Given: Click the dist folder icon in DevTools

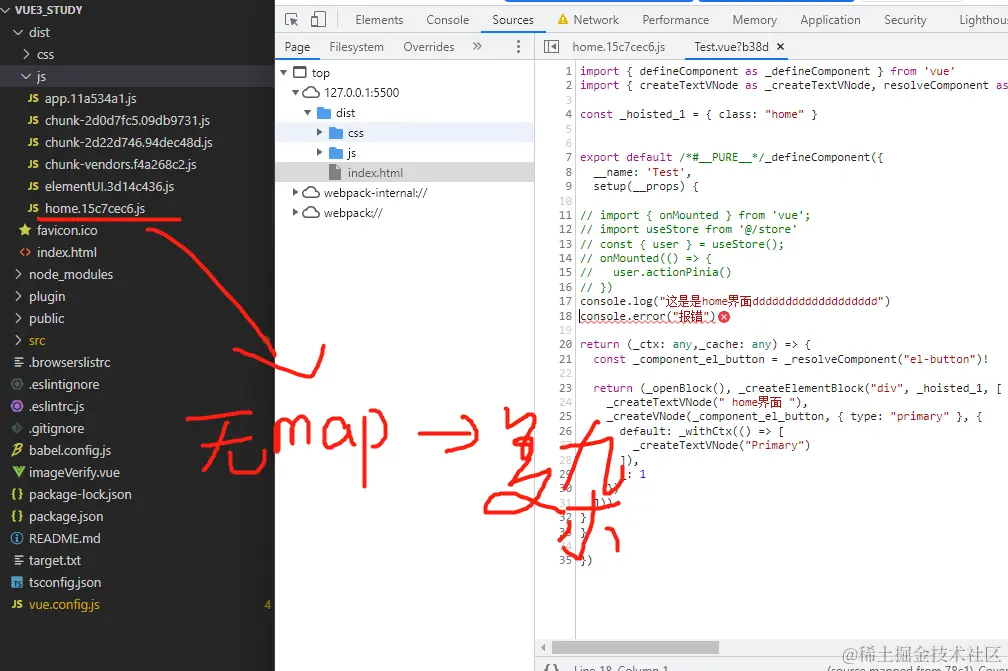Looking at the screenshot, I should click(324, 113).
